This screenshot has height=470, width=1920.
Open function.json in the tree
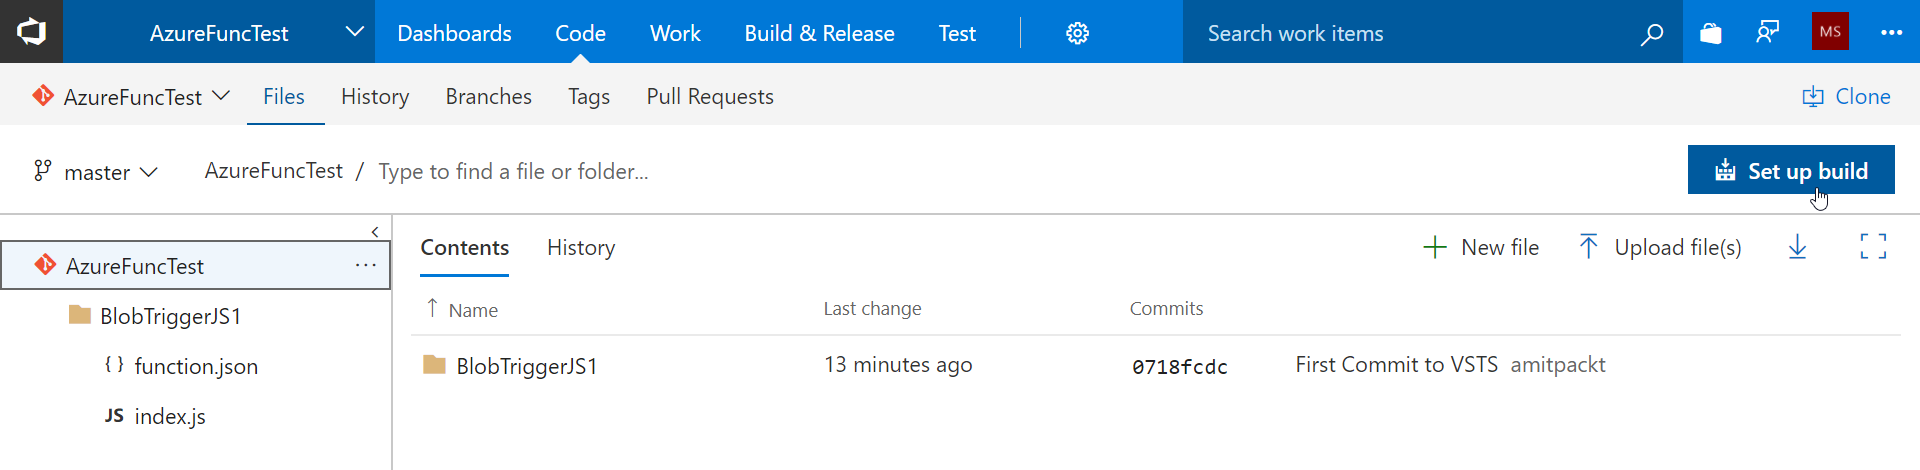click(x=181, y=366)
